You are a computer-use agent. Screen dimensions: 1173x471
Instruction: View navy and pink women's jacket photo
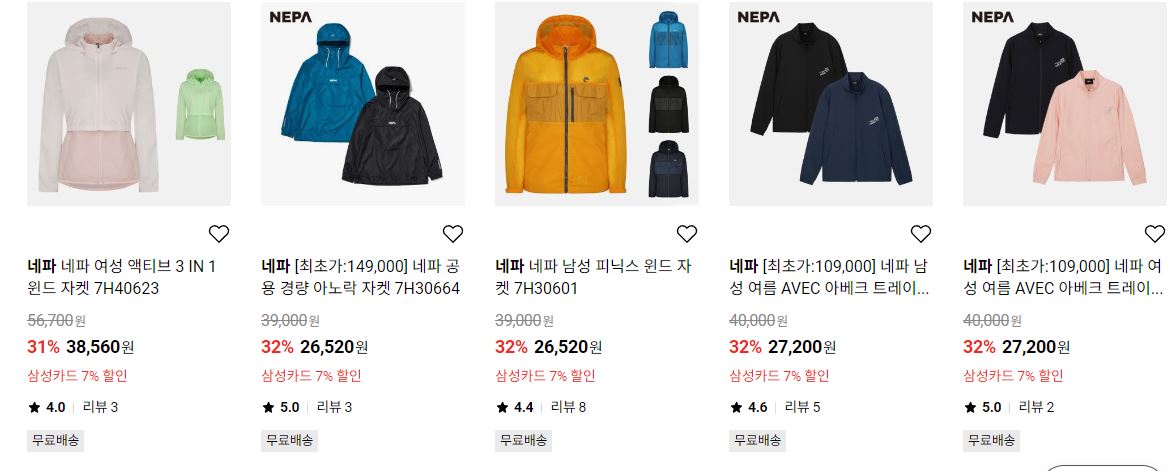[1065, 104]
